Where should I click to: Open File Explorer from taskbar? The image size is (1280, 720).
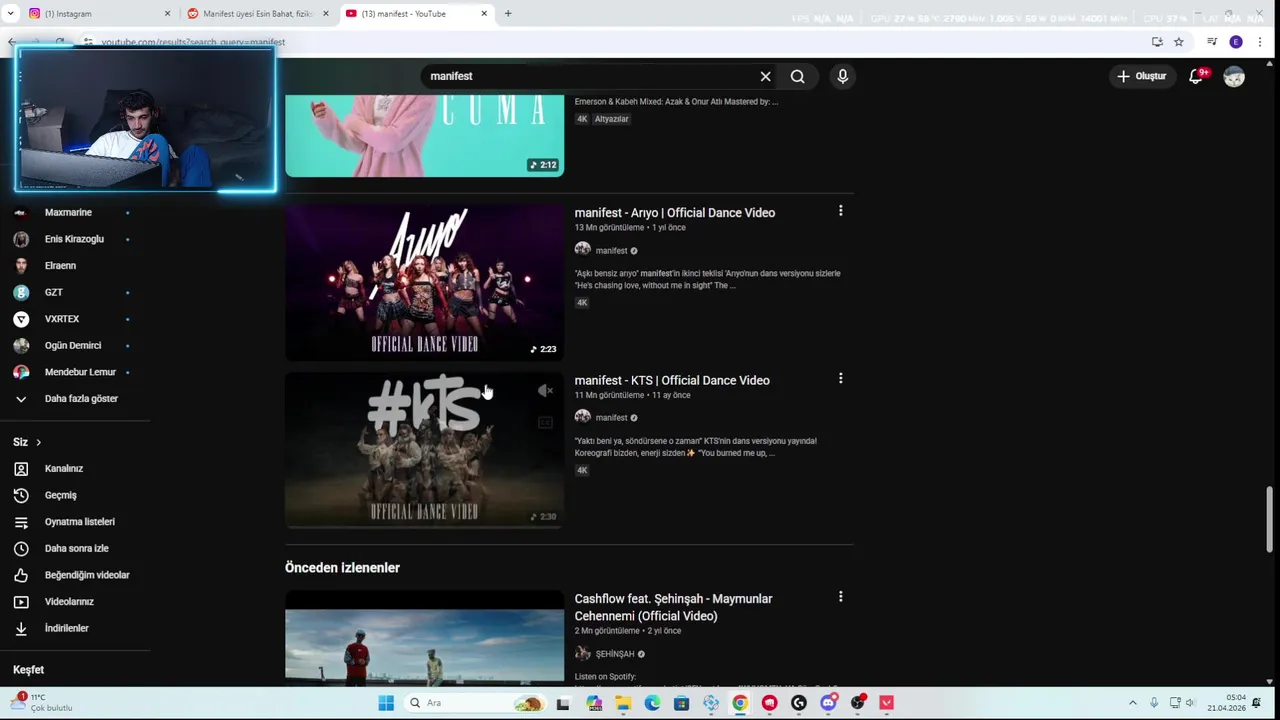[x=623, y=703]
